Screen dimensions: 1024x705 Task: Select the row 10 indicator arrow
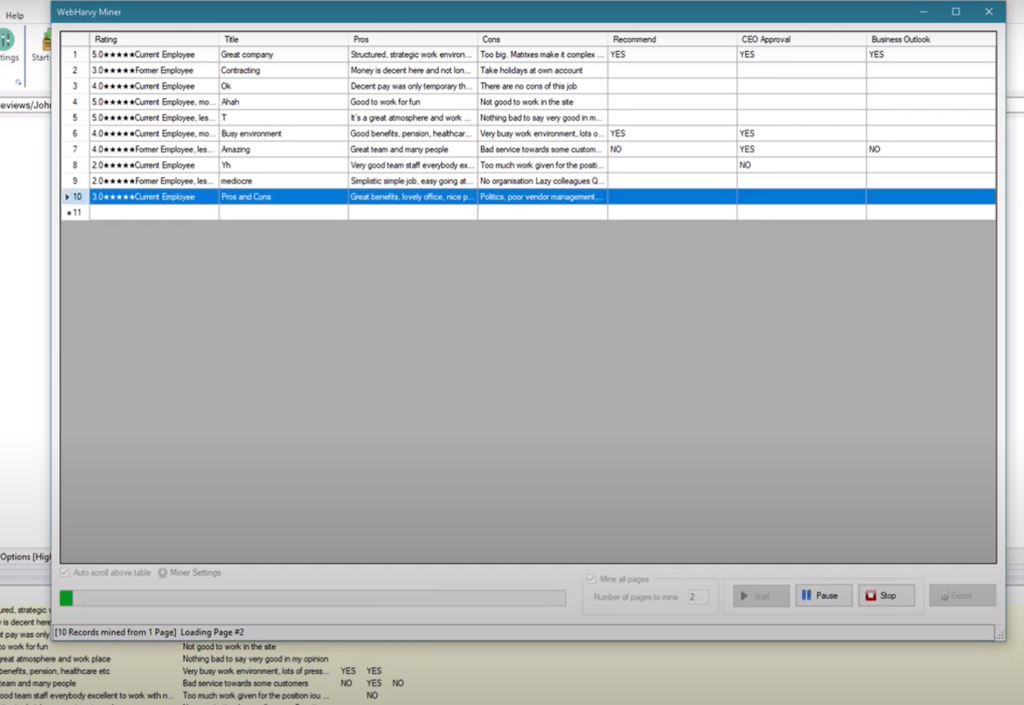(x=68, y=197)
